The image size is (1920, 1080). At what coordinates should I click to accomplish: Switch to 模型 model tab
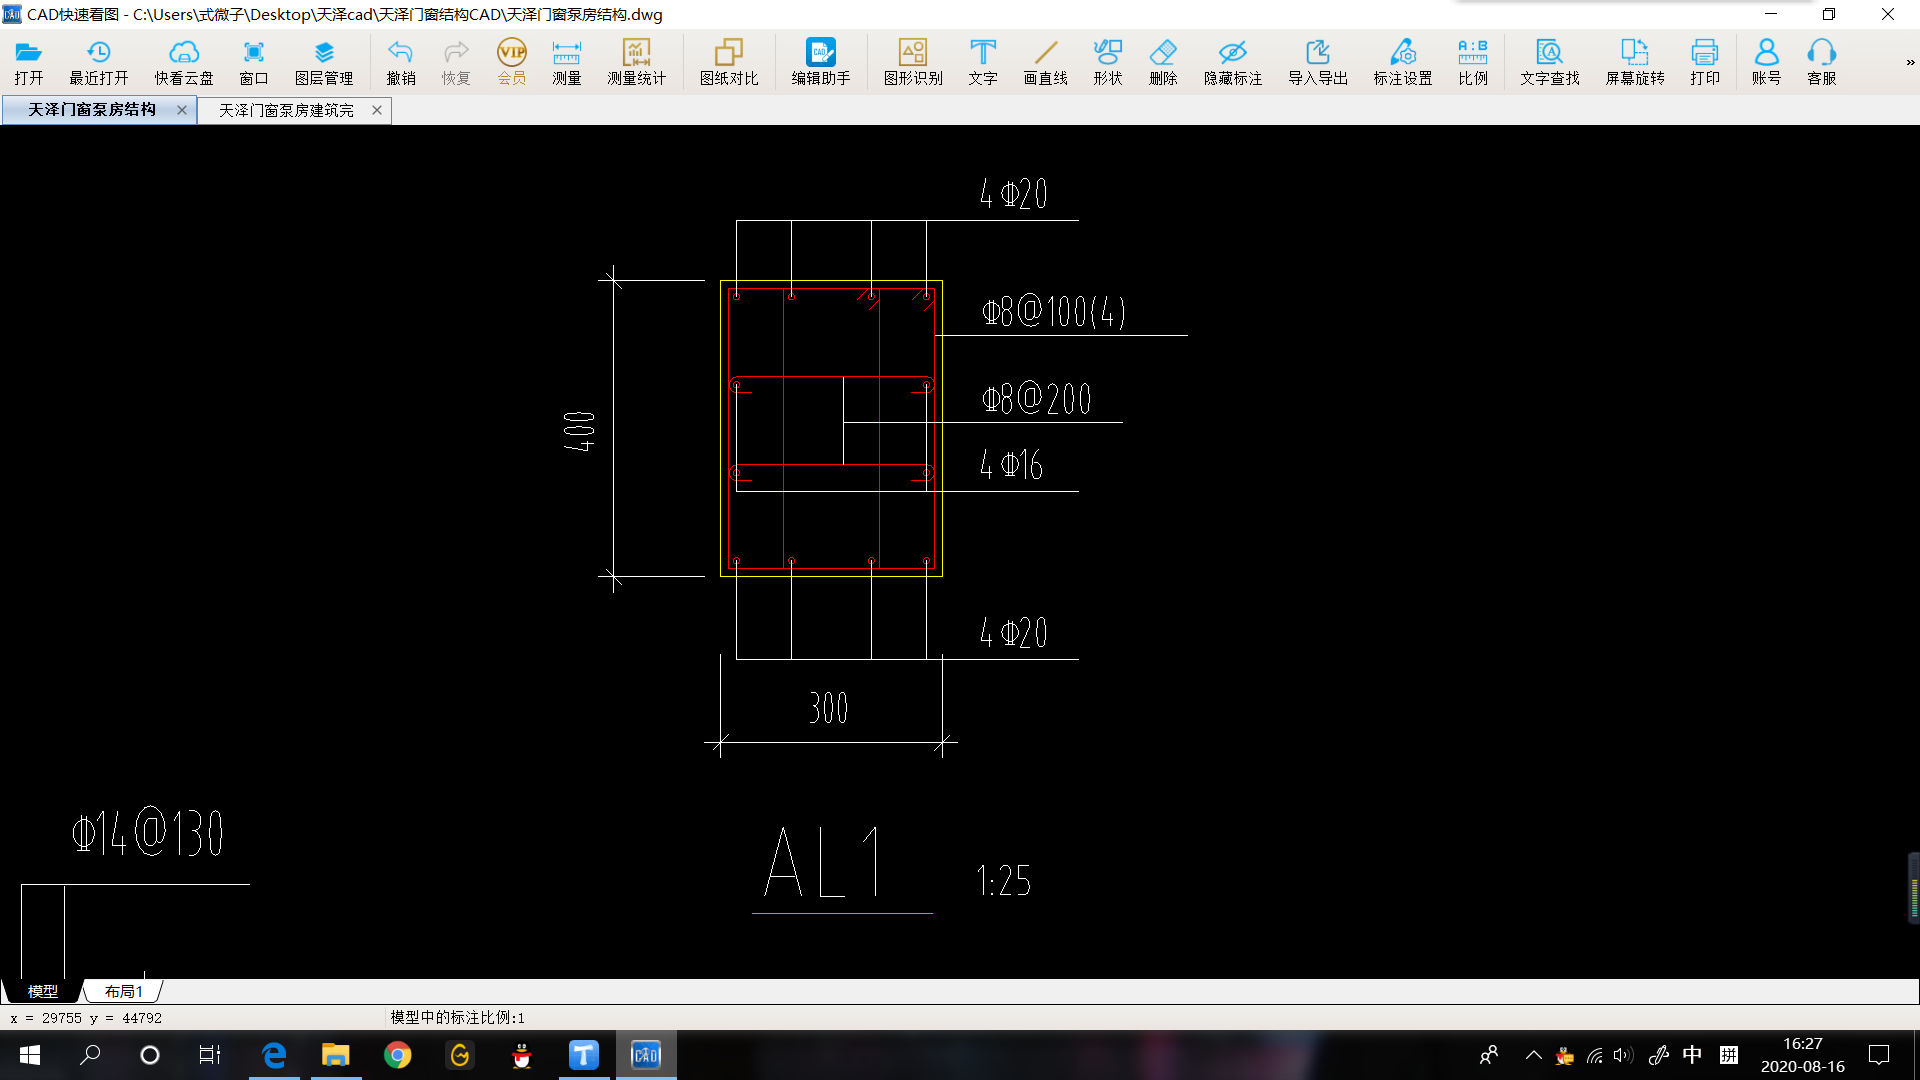click(42, 991)
